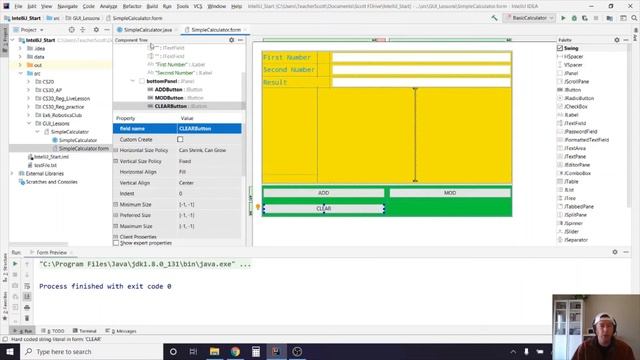Open the Terminal tool window tab
640x360 pixels.
point(84,331)
